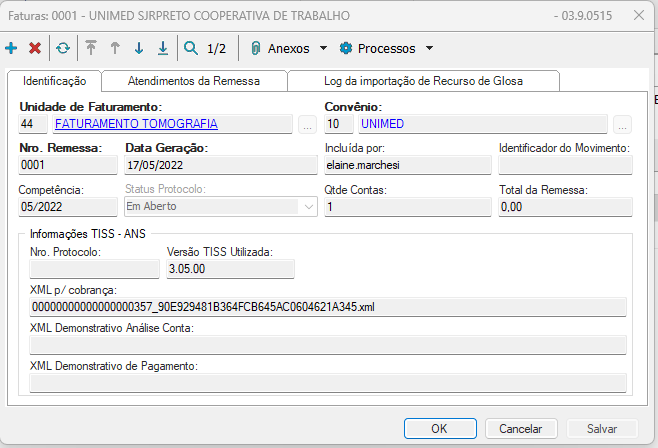Click the blue plus add record icon
658x448 pixels.
click(11, 48)
